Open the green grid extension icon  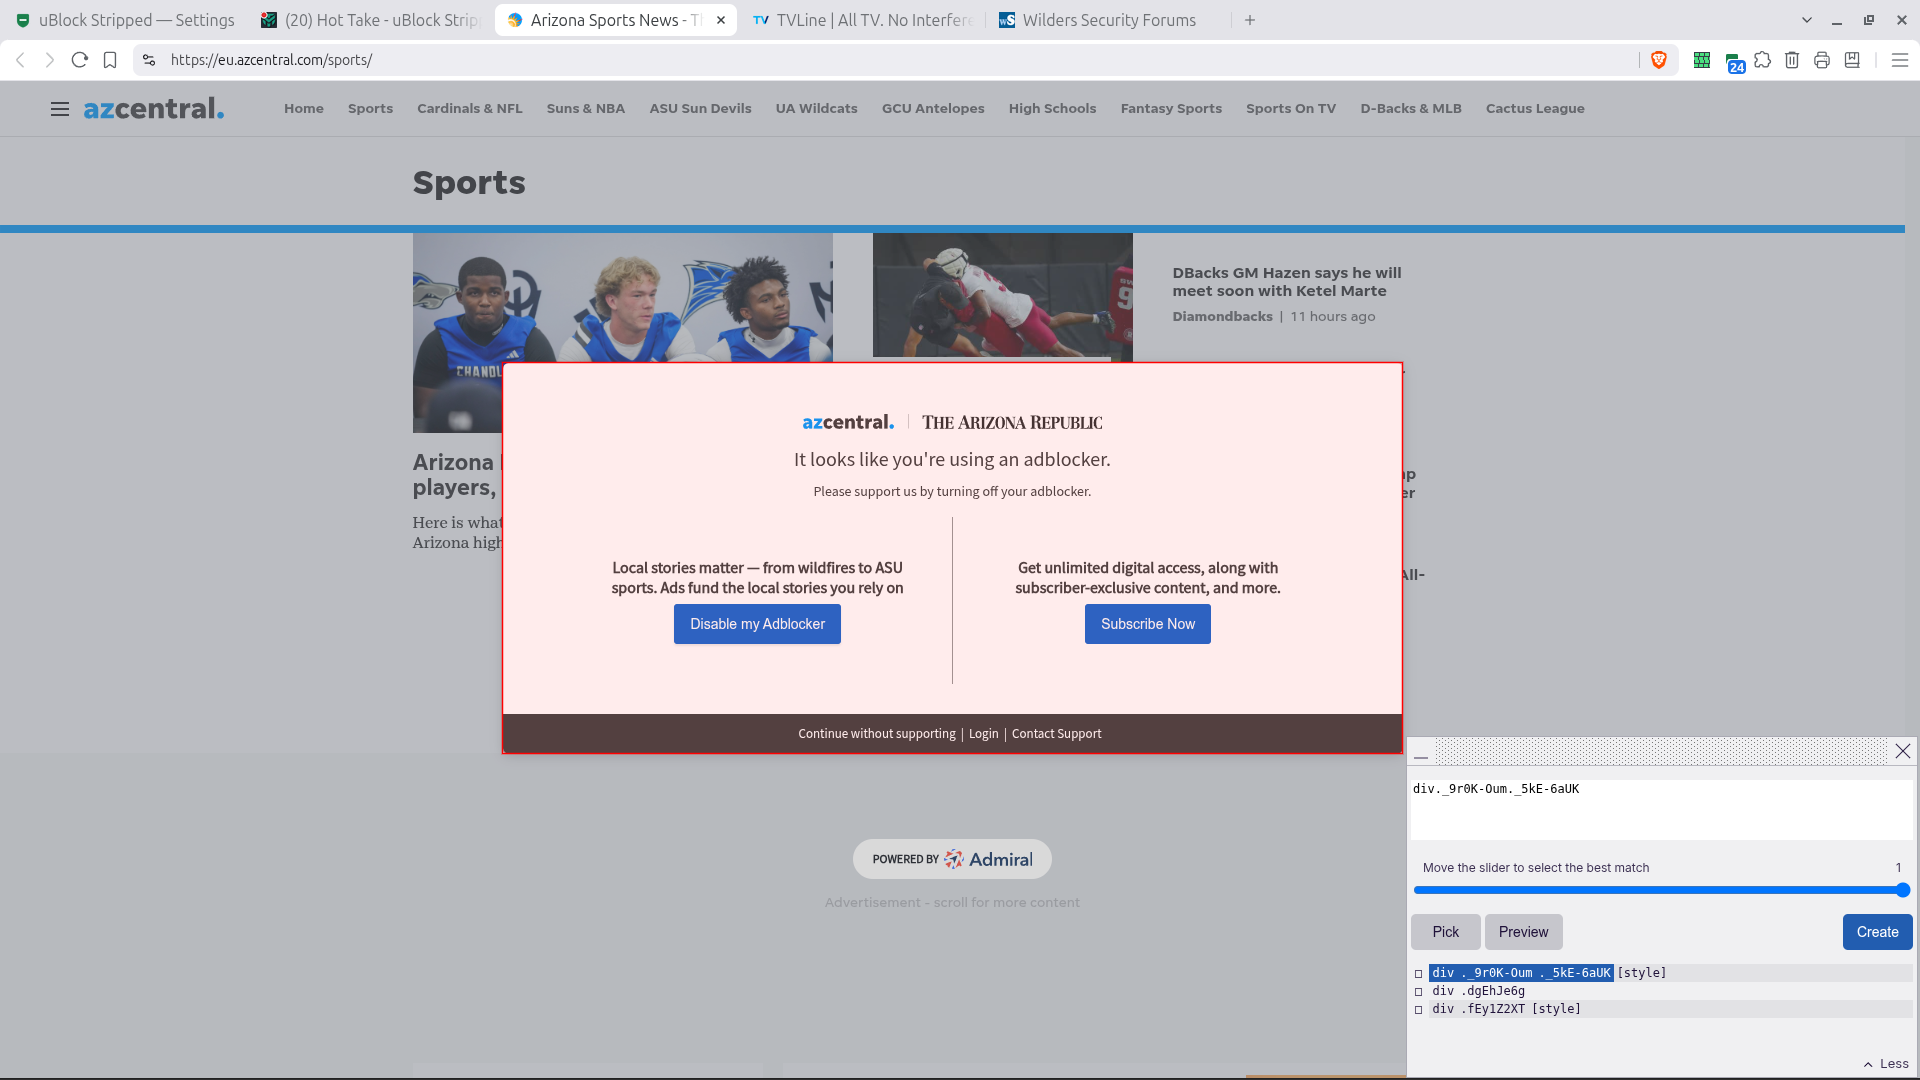click(1701, 60)
